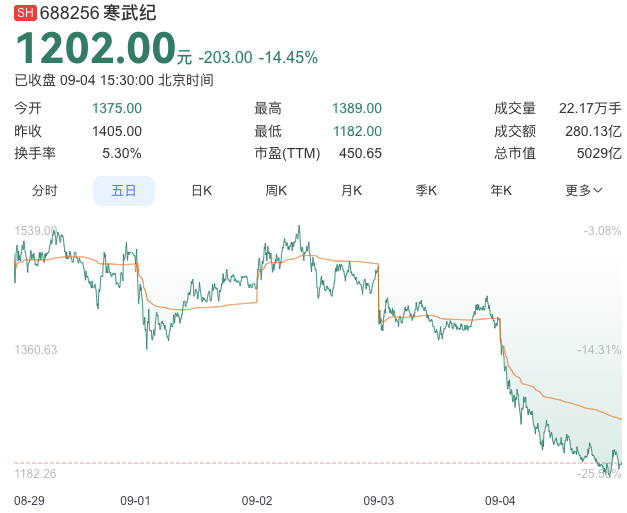Expand the 更多 dropdown
Viewport: 627px width, 513px height.
tap(584, 190)
